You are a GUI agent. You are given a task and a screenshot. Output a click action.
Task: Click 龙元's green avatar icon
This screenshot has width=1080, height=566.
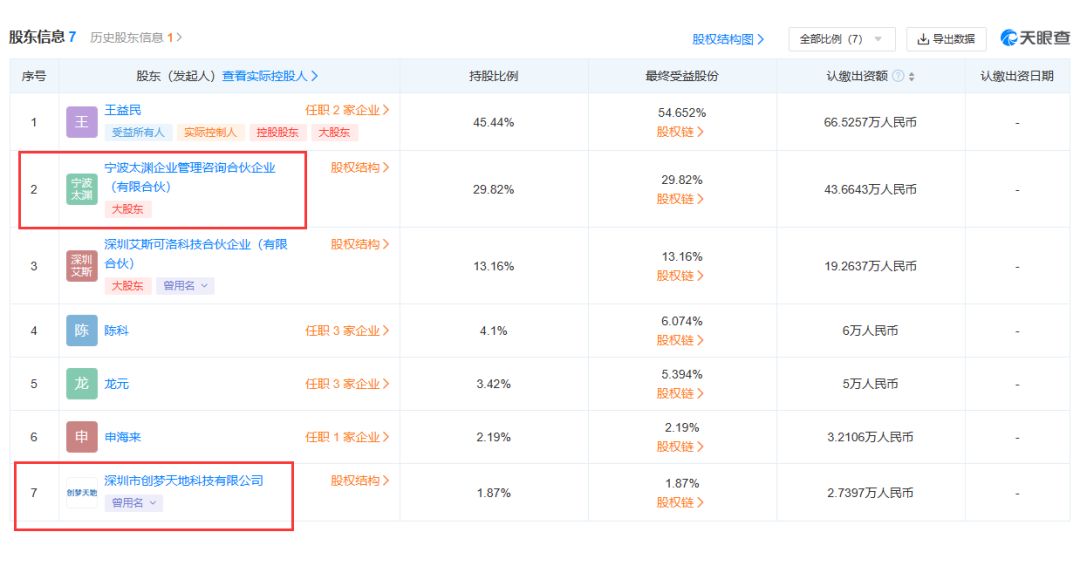point(82,384)
